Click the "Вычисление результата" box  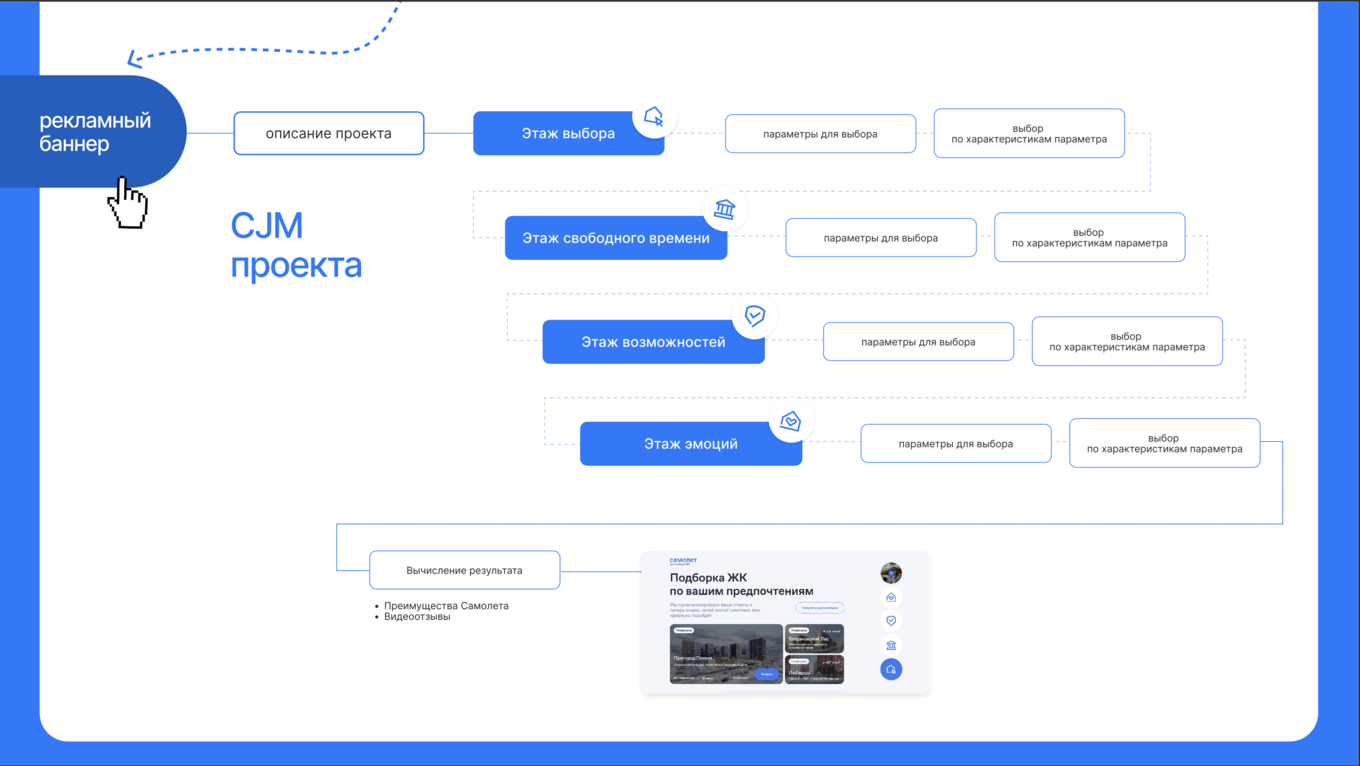[x=464, y=569]
